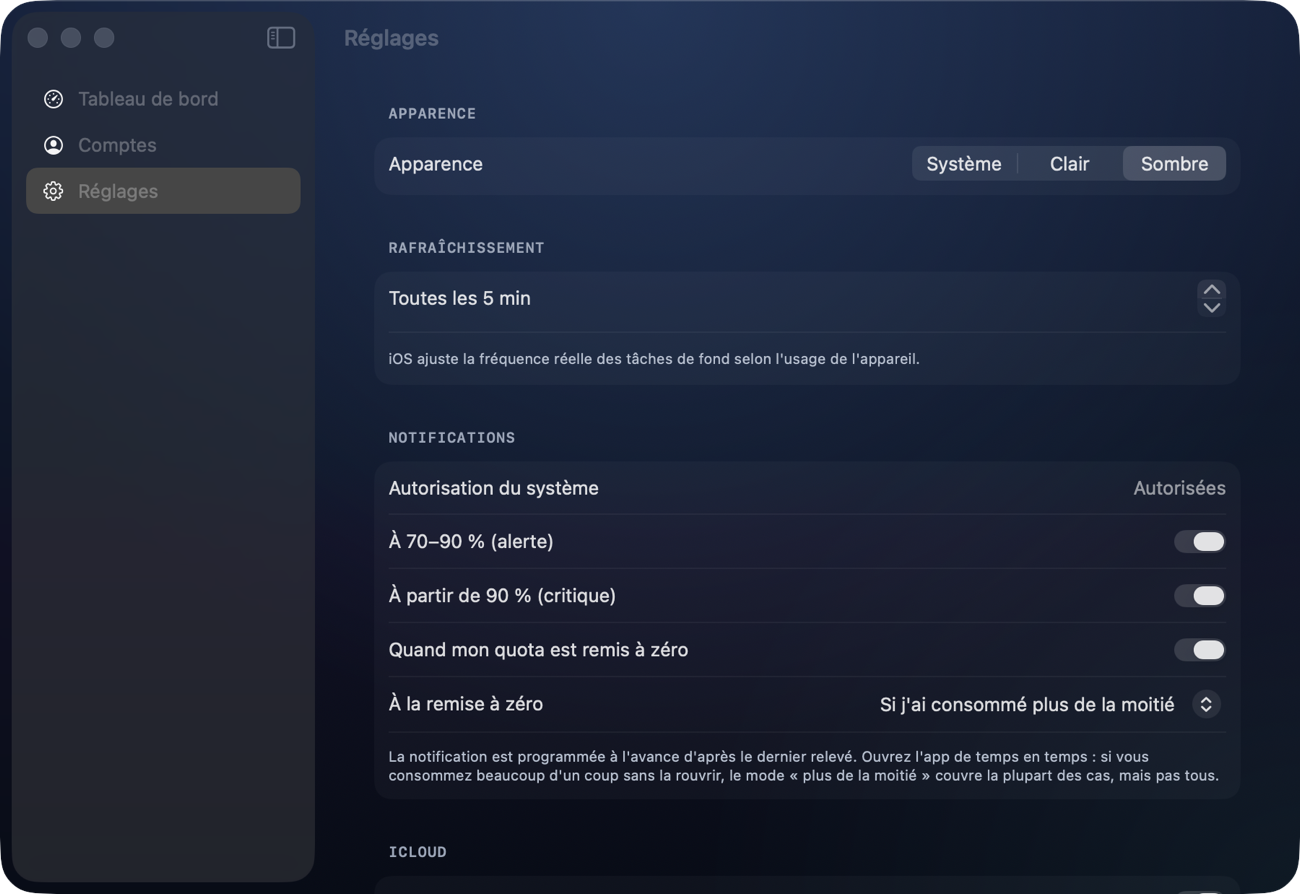Click the APPARENCE section header
1300x894 pixels.
pos(432,114)
